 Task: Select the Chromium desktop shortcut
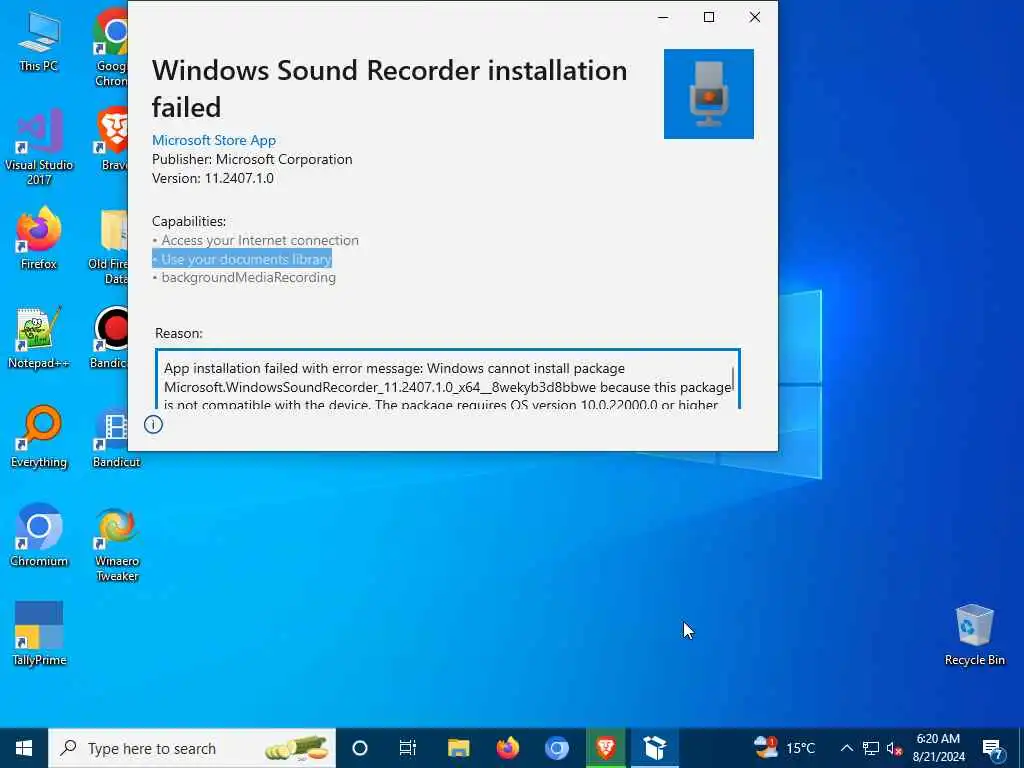[x=39, y=536]
